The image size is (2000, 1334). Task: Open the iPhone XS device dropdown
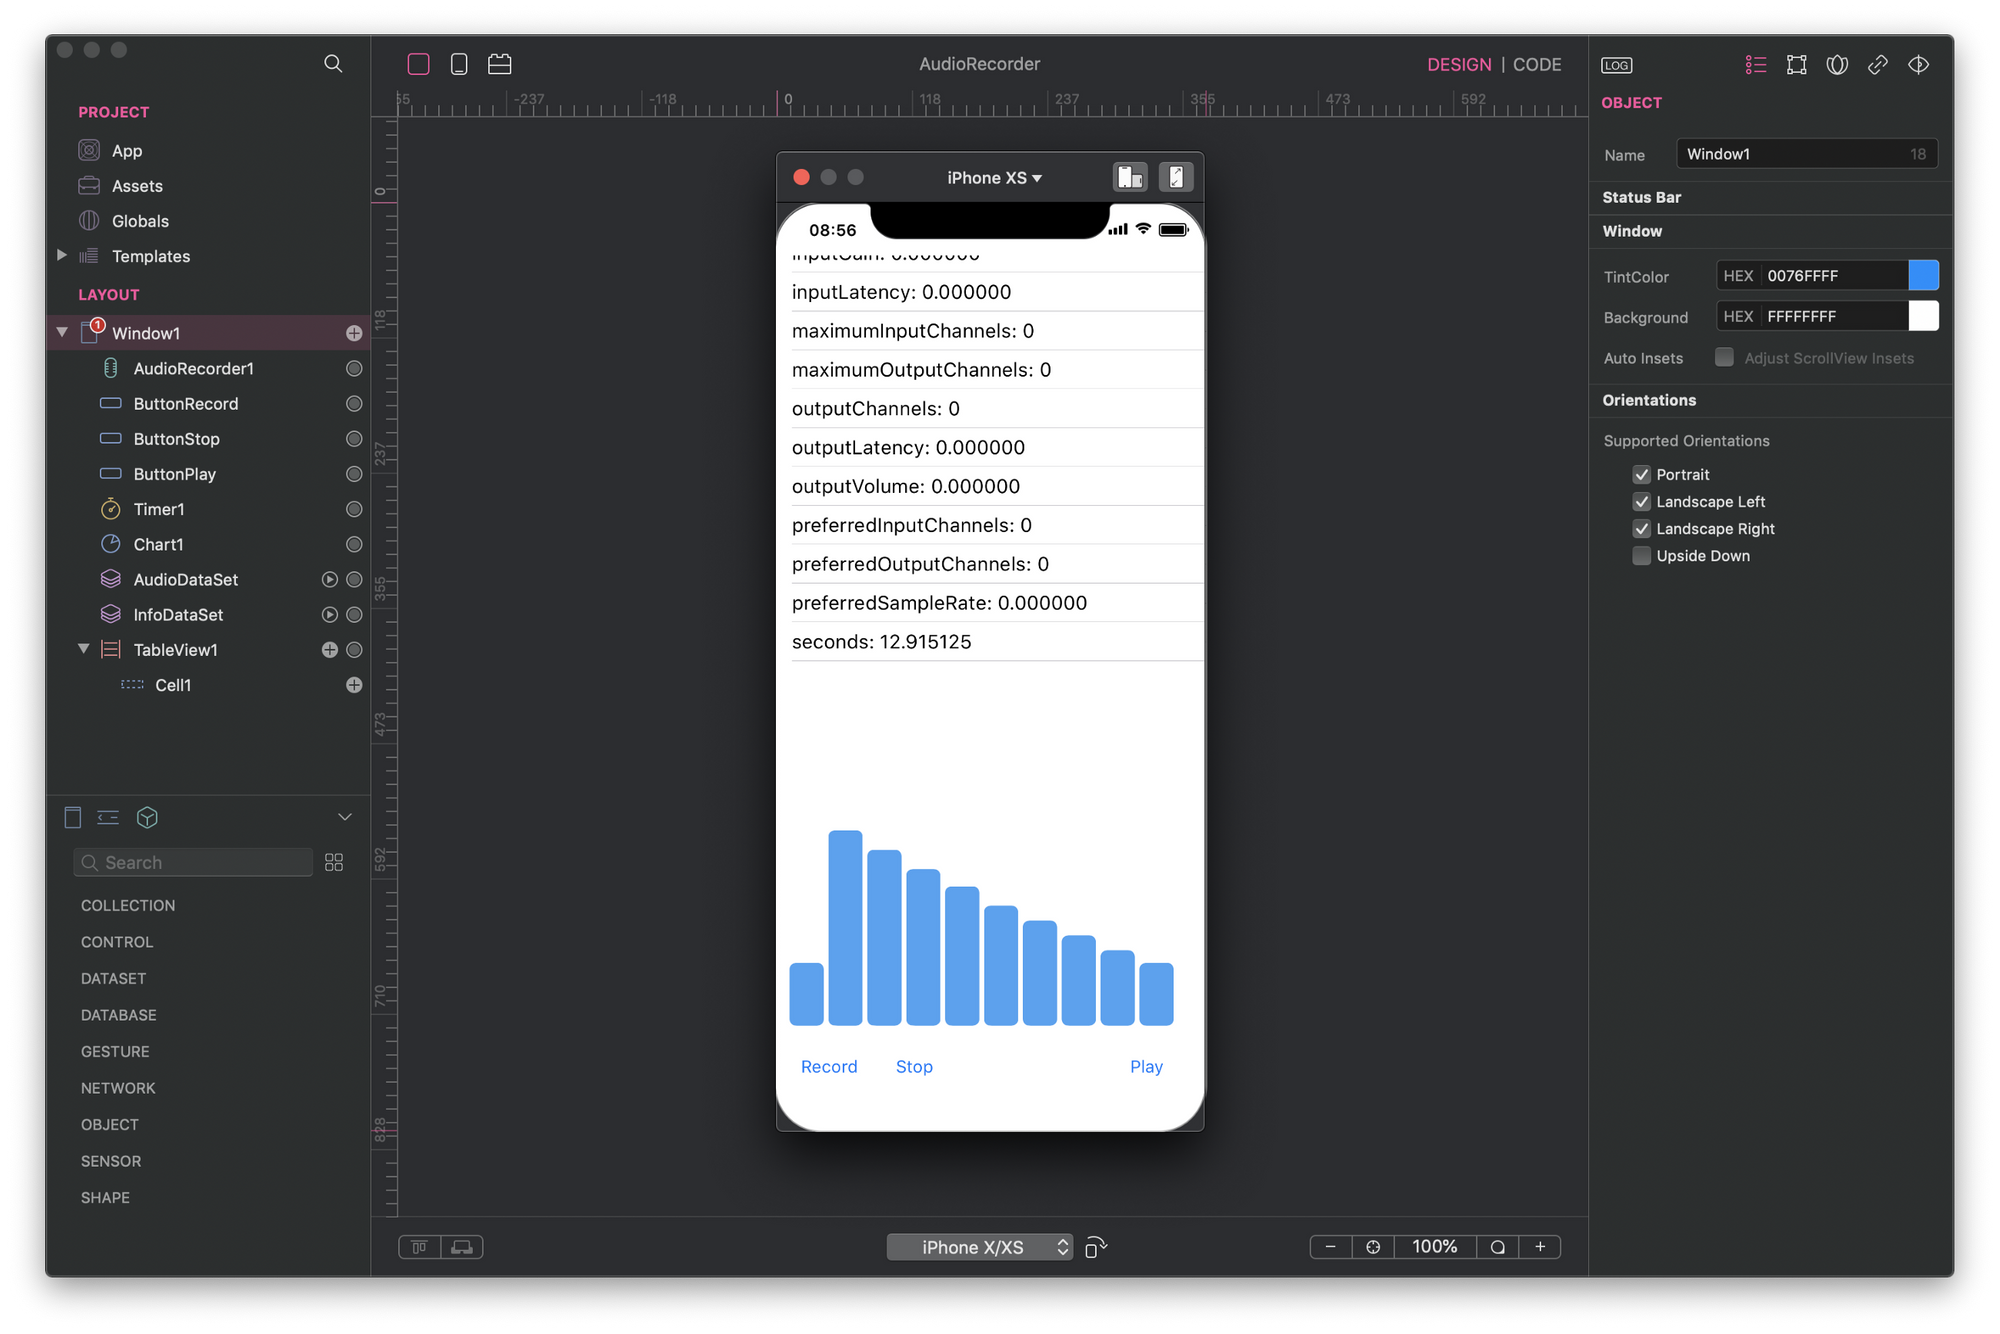click(994, 178)
